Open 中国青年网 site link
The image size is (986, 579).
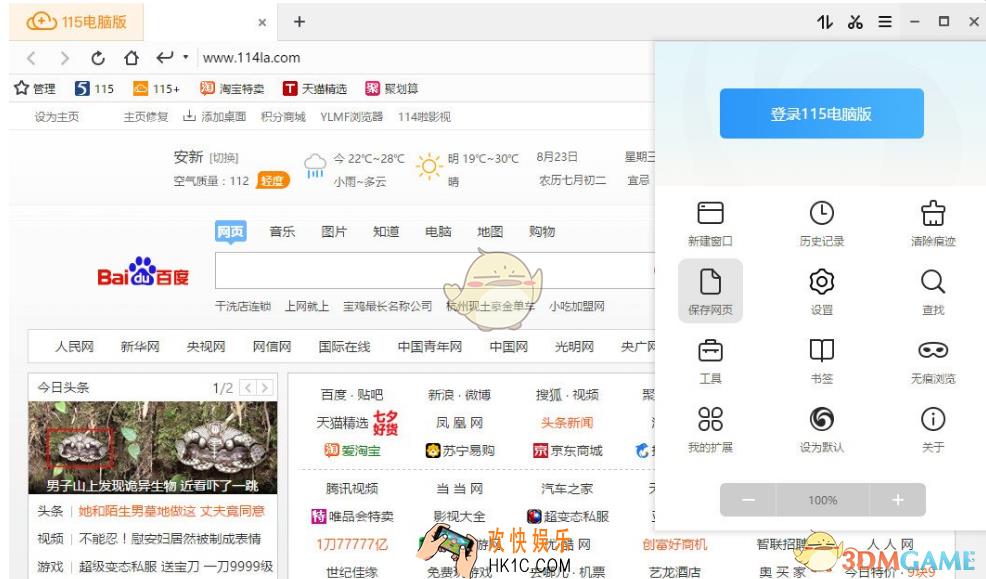(430, 346)
